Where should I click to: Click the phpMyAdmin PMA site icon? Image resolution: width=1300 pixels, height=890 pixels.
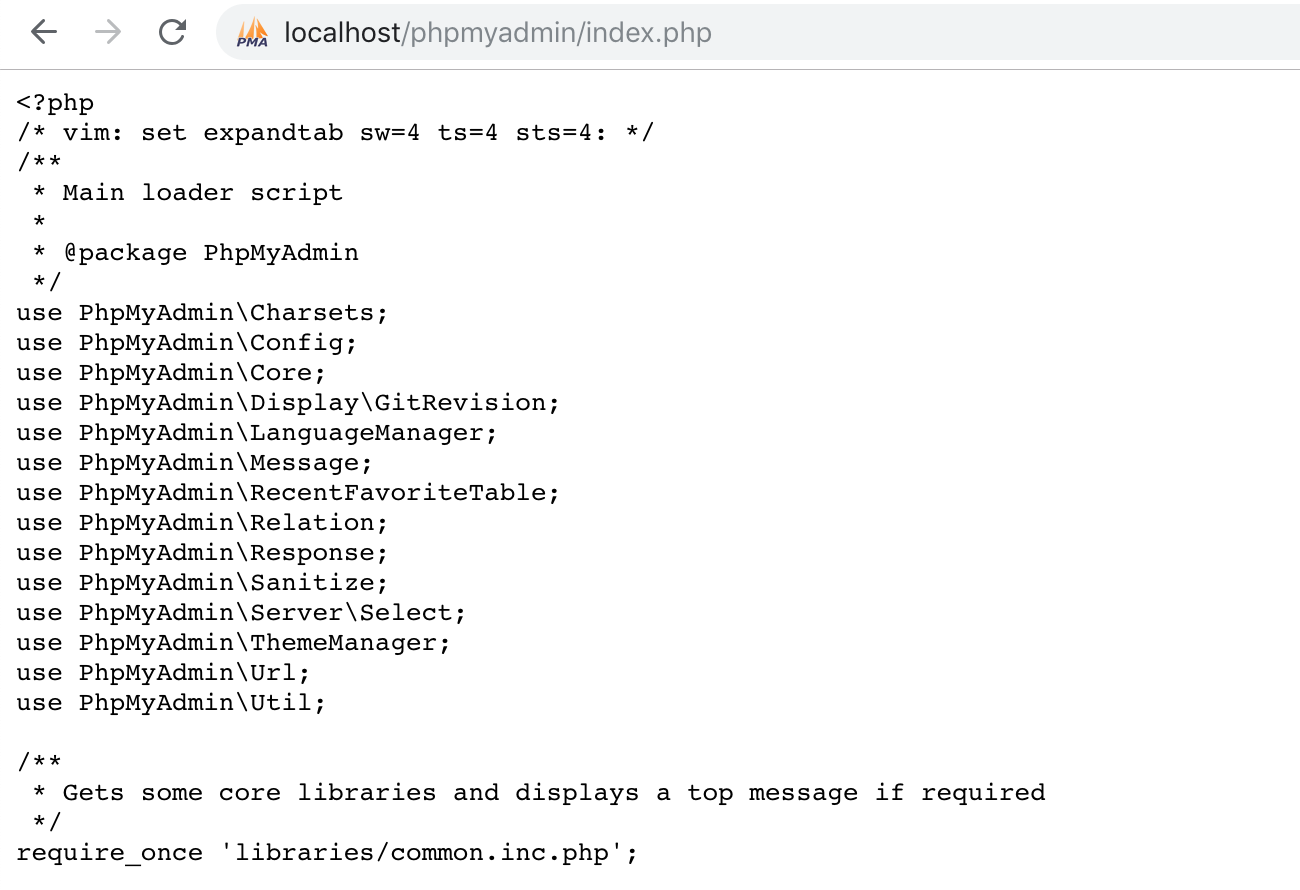(x=252, y=33)
